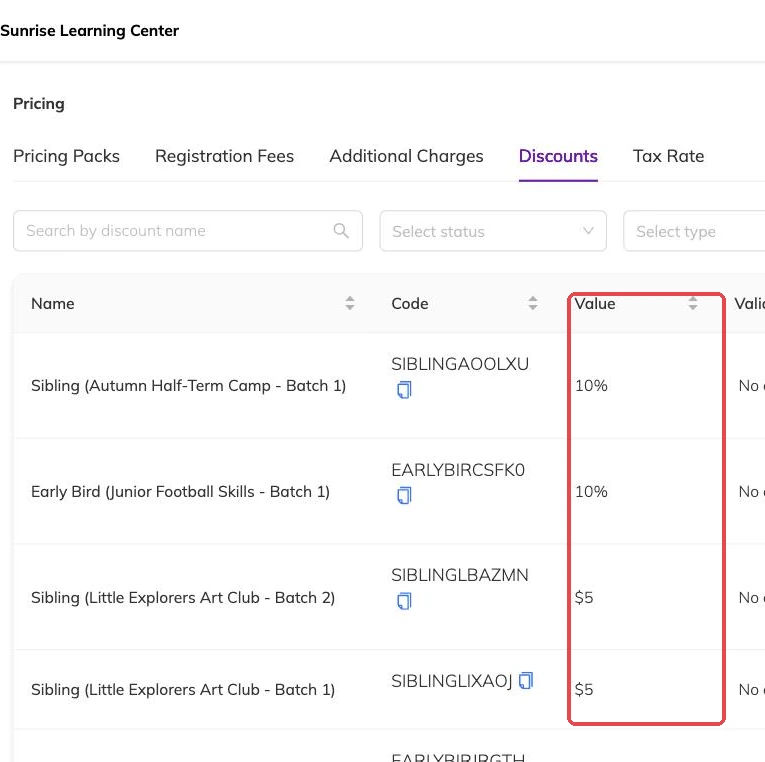Switch to Pricing Packs tab
Viewport: 765px width, 762px height.
66,156
